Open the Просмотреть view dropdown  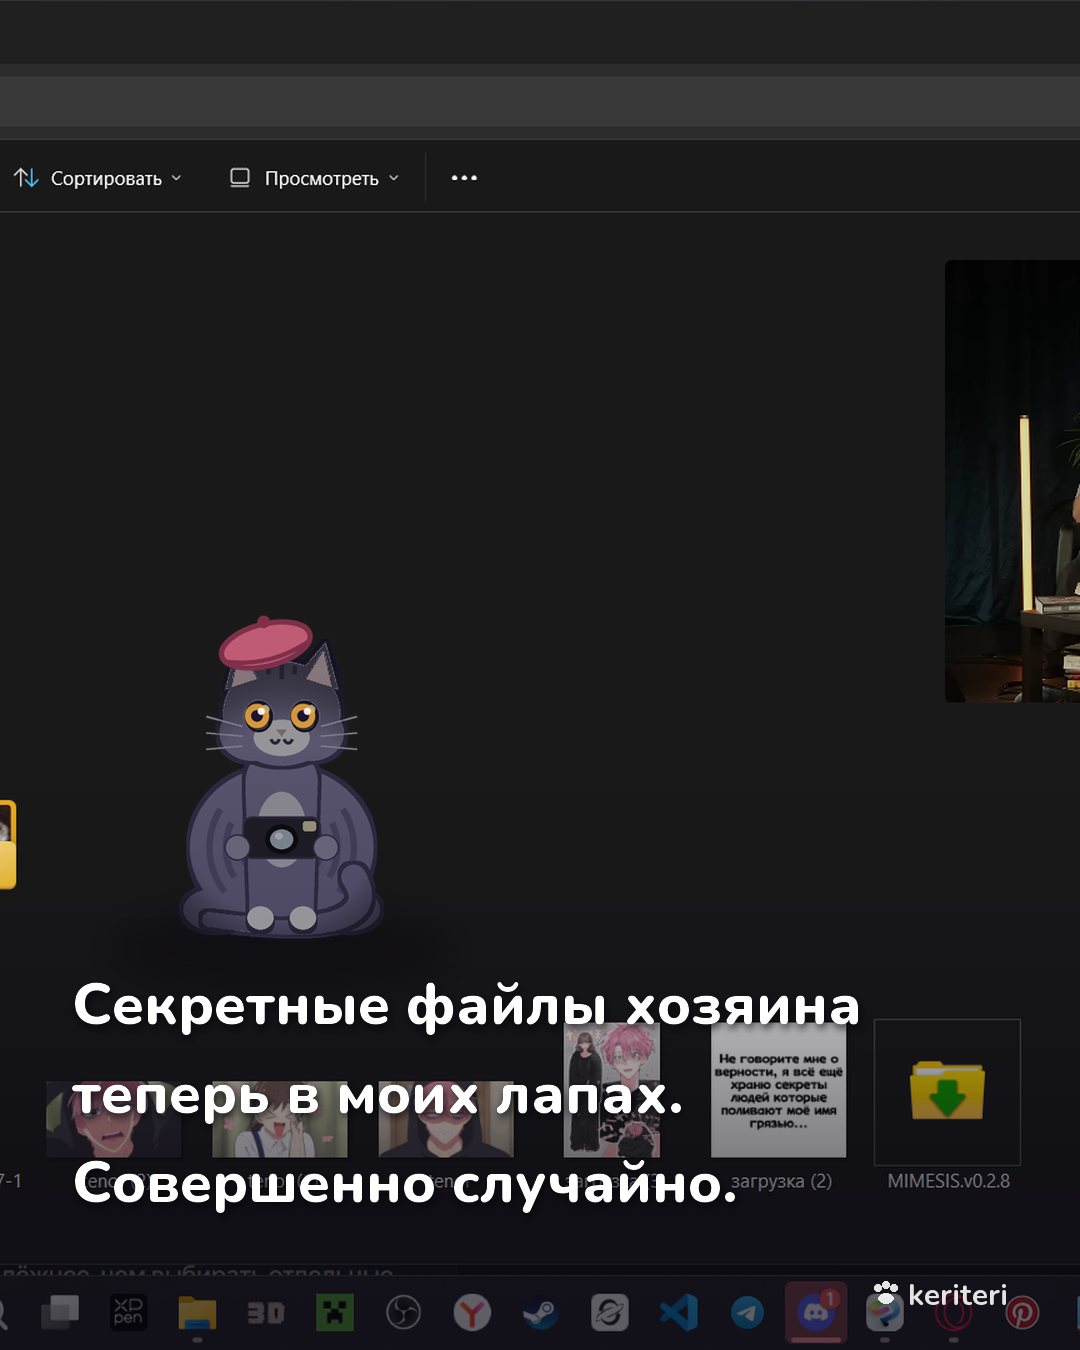tap(314, 178)
